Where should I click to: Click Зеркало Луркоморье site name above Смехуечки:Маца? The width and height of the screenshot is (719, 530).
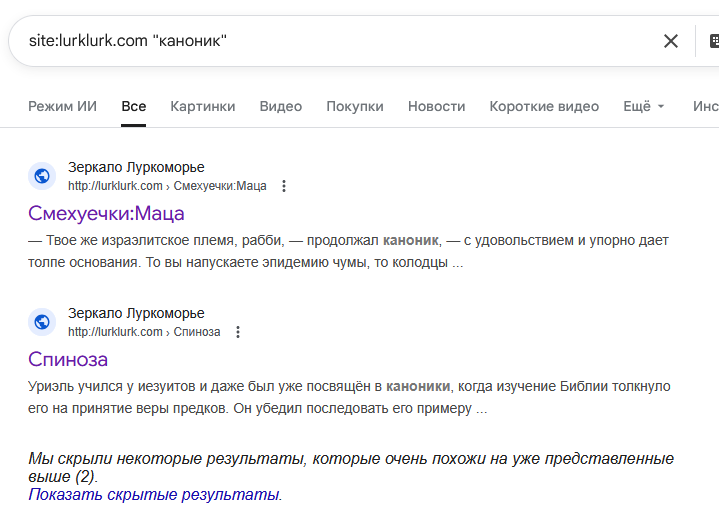136,167
